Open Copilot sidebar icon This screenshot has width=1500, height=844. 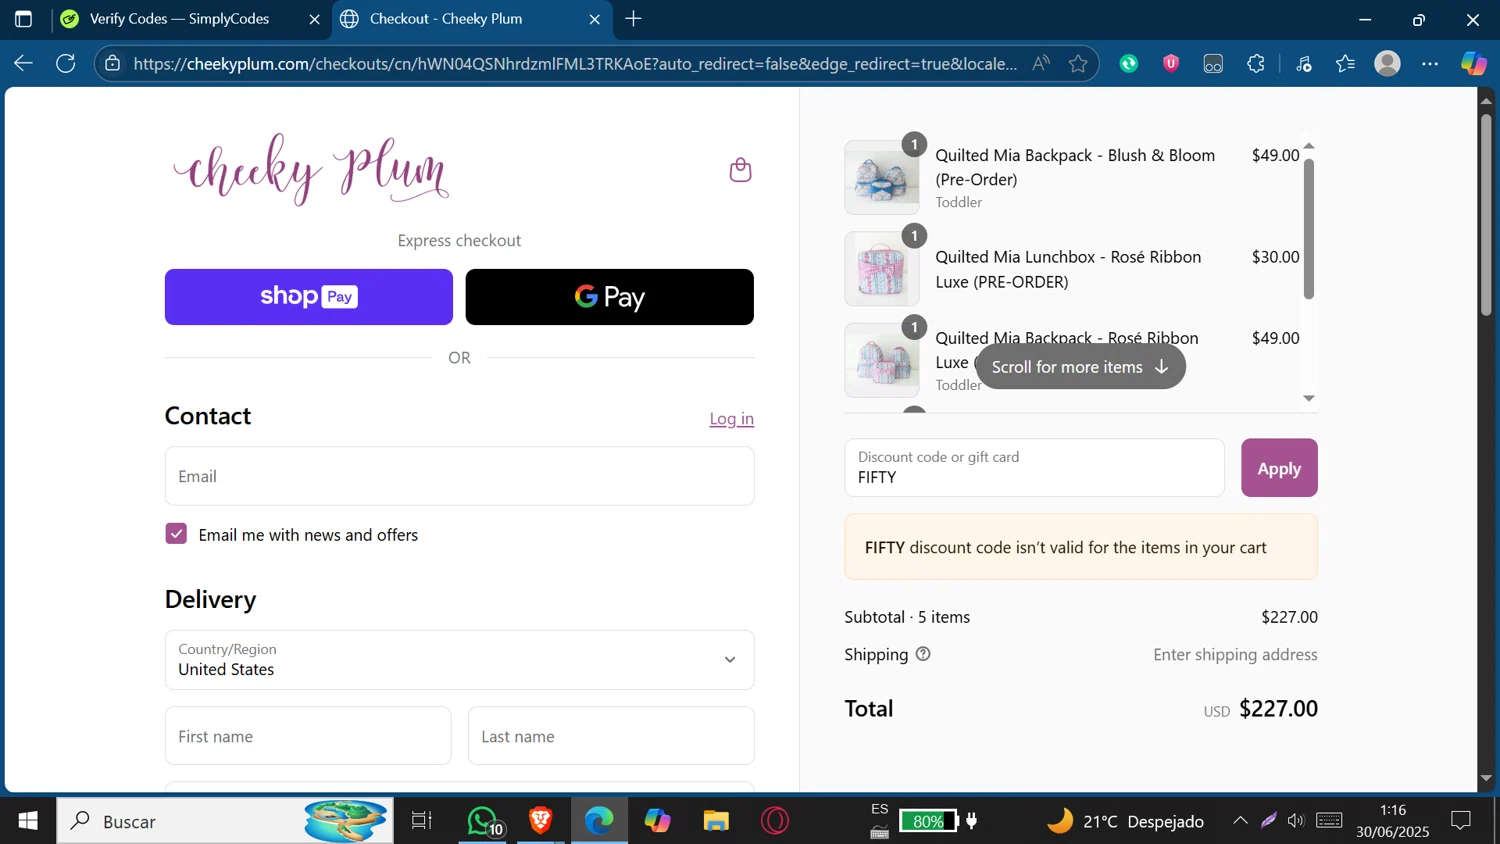pyautogui.click(x=1473, y=63)
